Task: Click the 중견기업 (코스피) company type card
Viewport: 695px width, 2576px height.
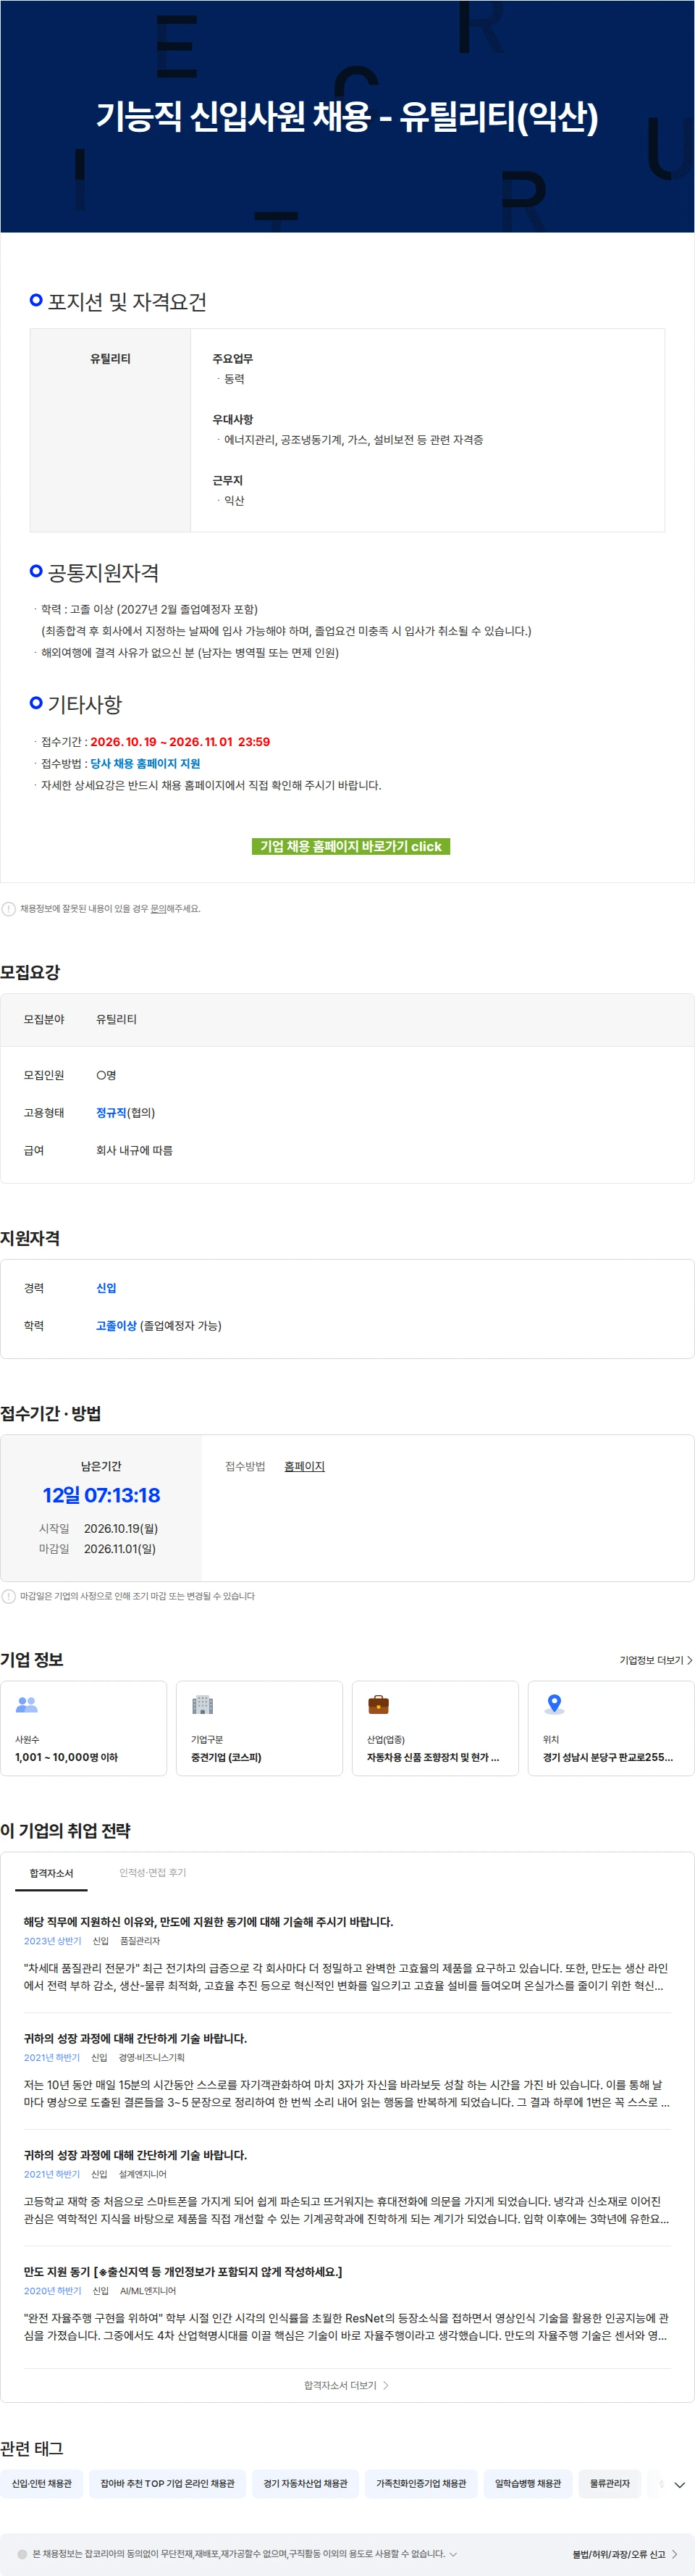Action: (259, 1727)
